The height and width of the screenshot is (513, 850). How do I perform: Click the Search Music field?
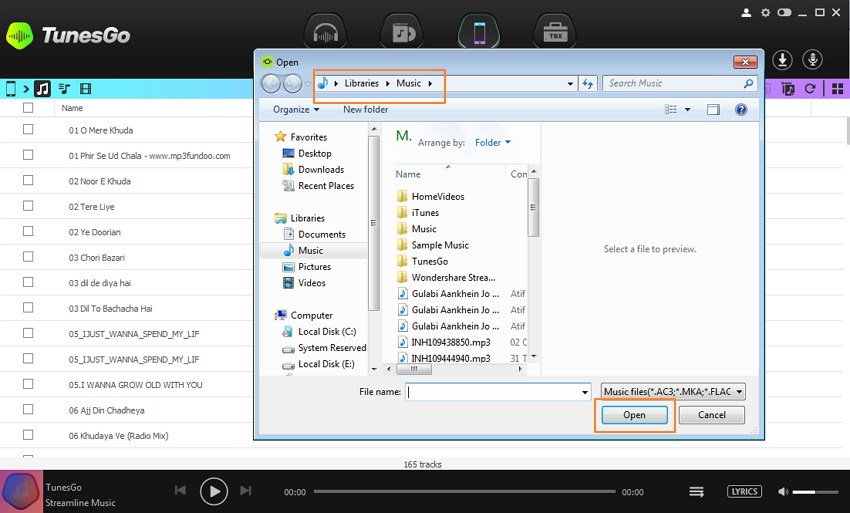tap(679, 84)
